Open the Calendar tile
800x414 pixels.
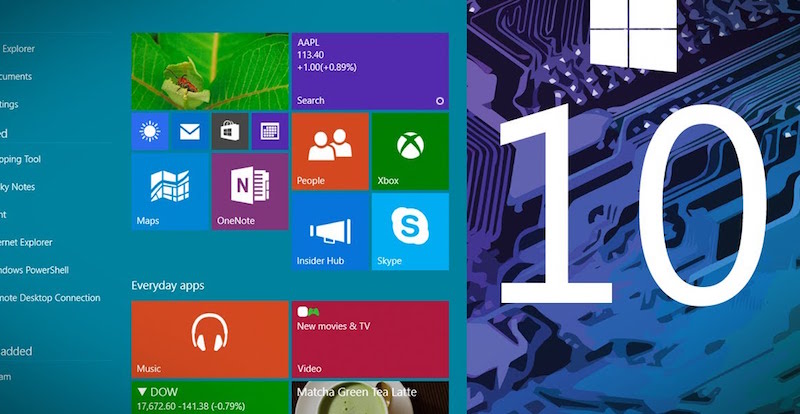point(270,132)
